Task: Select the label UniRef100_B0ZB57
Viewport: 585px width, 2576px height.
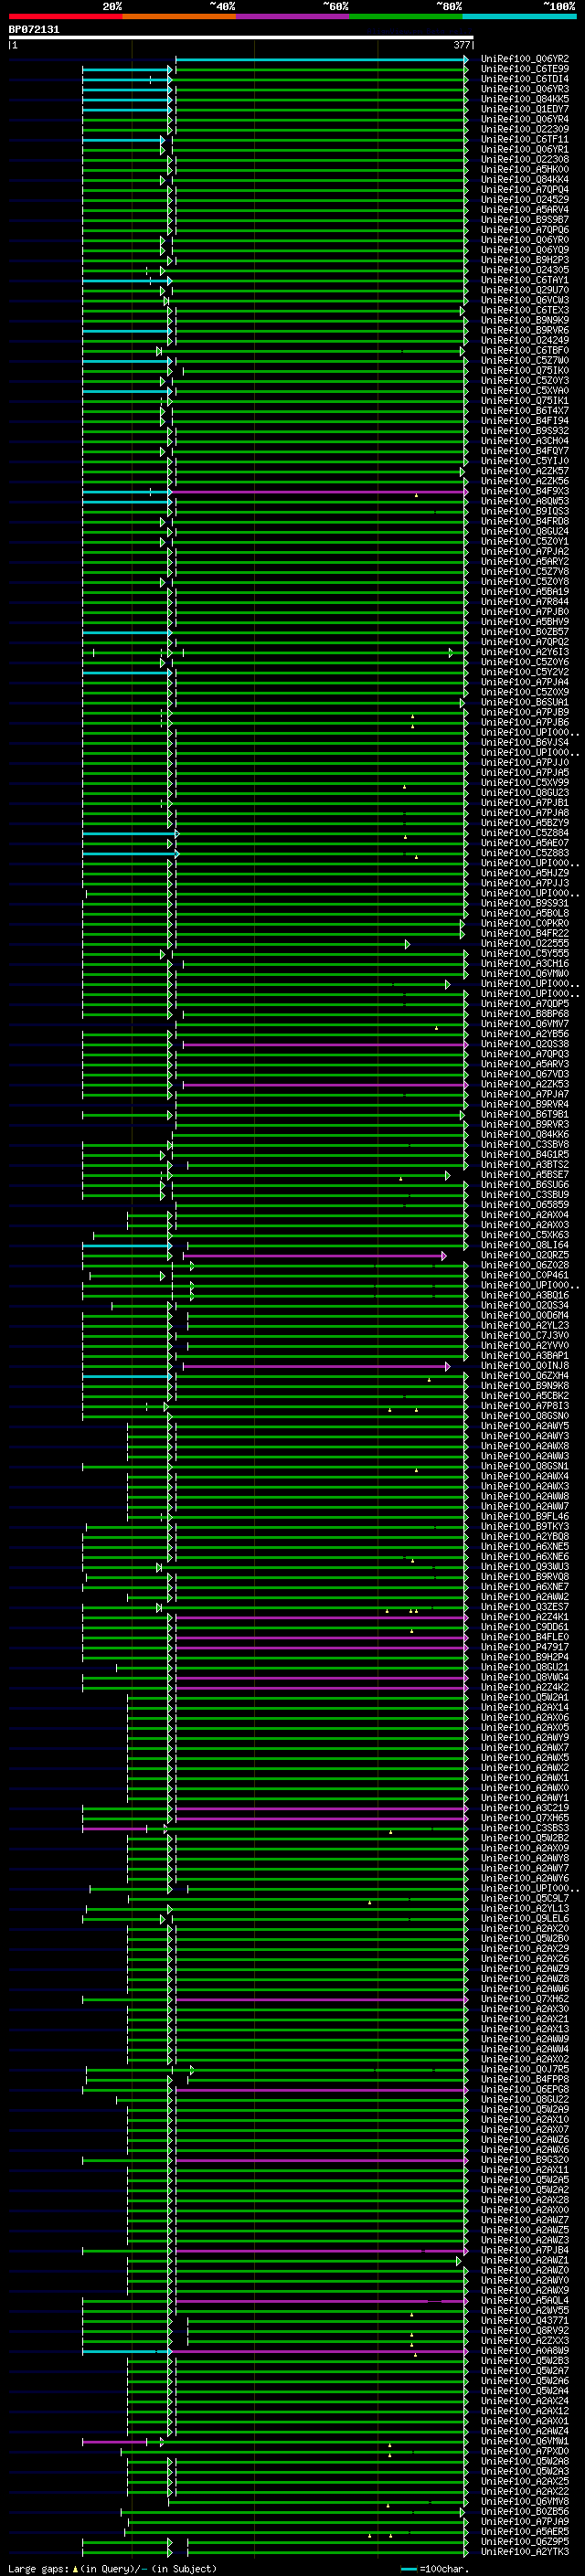Action: point(524,632)
